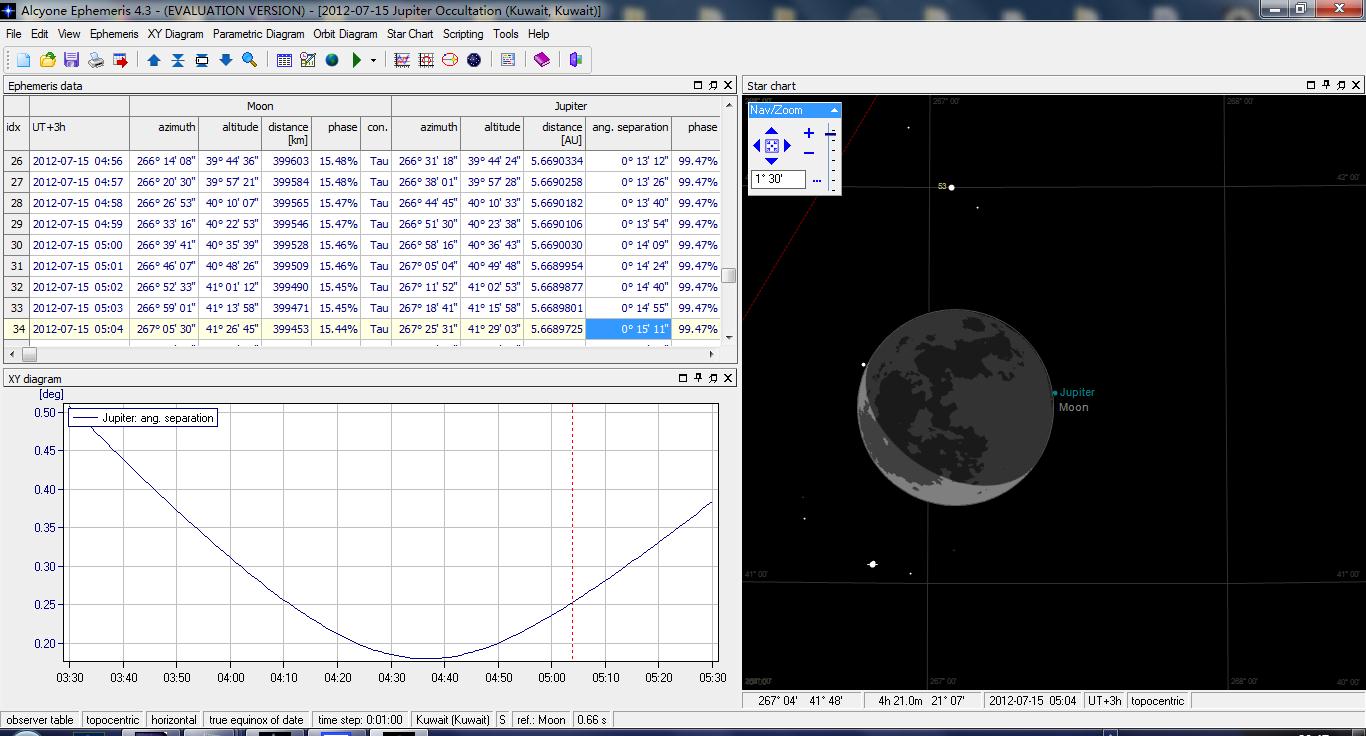Image resolution: width=1366 pixels, height=736 pixels.
Task: Click the ephemeris table vertical scrollbar thumb
Action: 730,276
